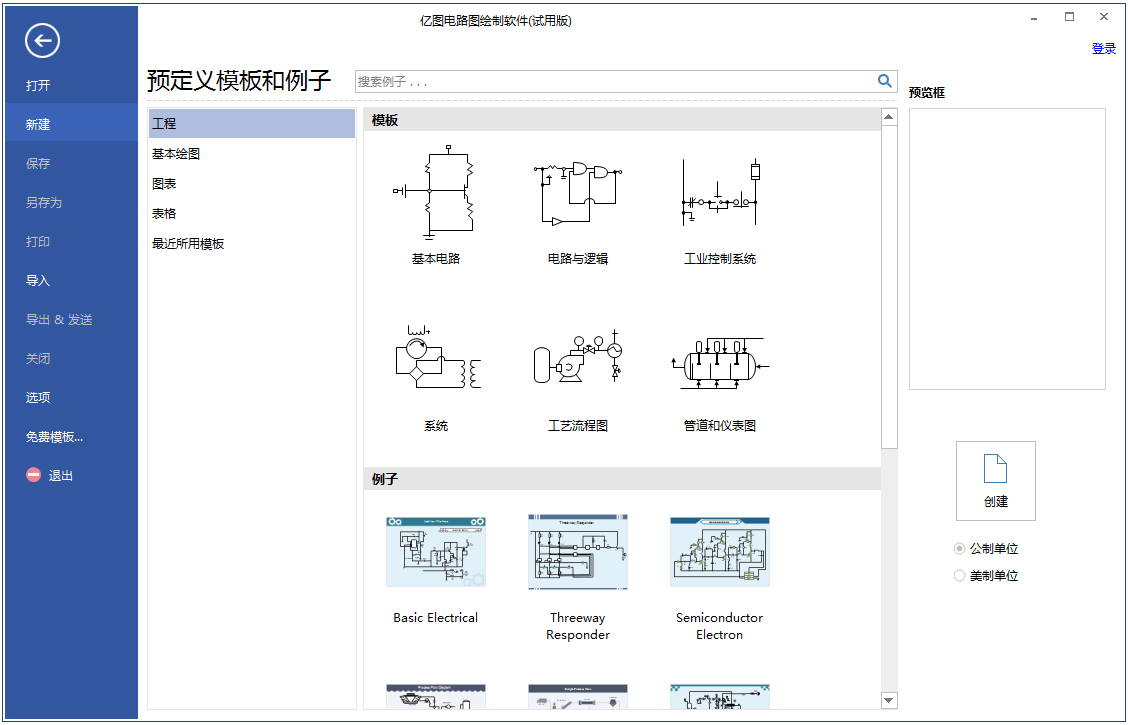The width and height of the screenshot is (1128, 725).
Task: Click the 创建 blank document icon
Action: point(995,469)
